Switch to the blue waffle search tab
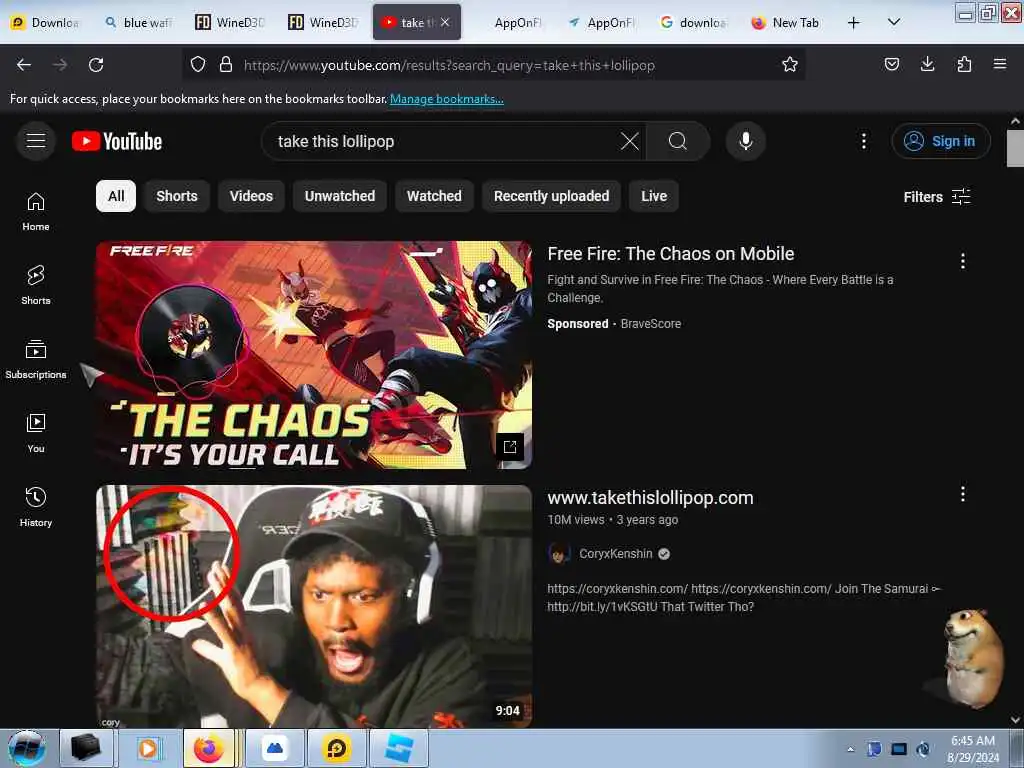Image resolution: width=1024 pixels, height=768 pixels. (138, 22)
